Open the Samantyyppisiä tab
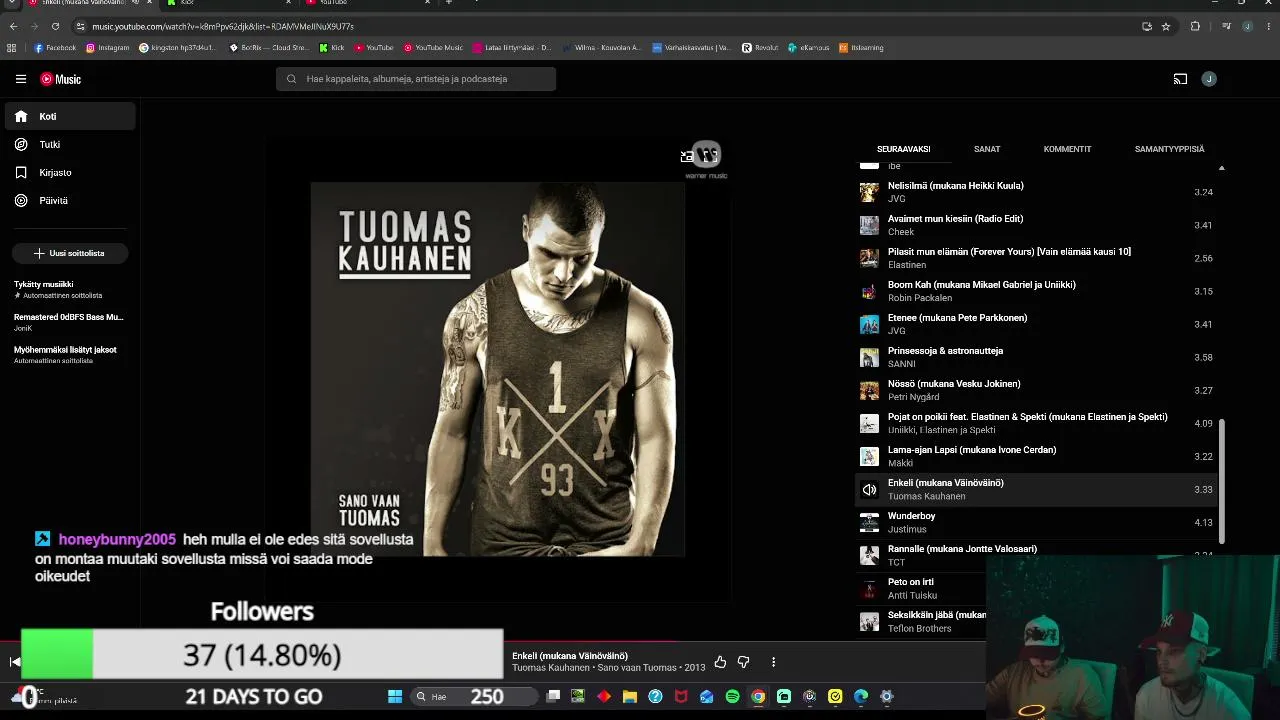Viewport: 1280px width, 720px height. pos(1169,149)
